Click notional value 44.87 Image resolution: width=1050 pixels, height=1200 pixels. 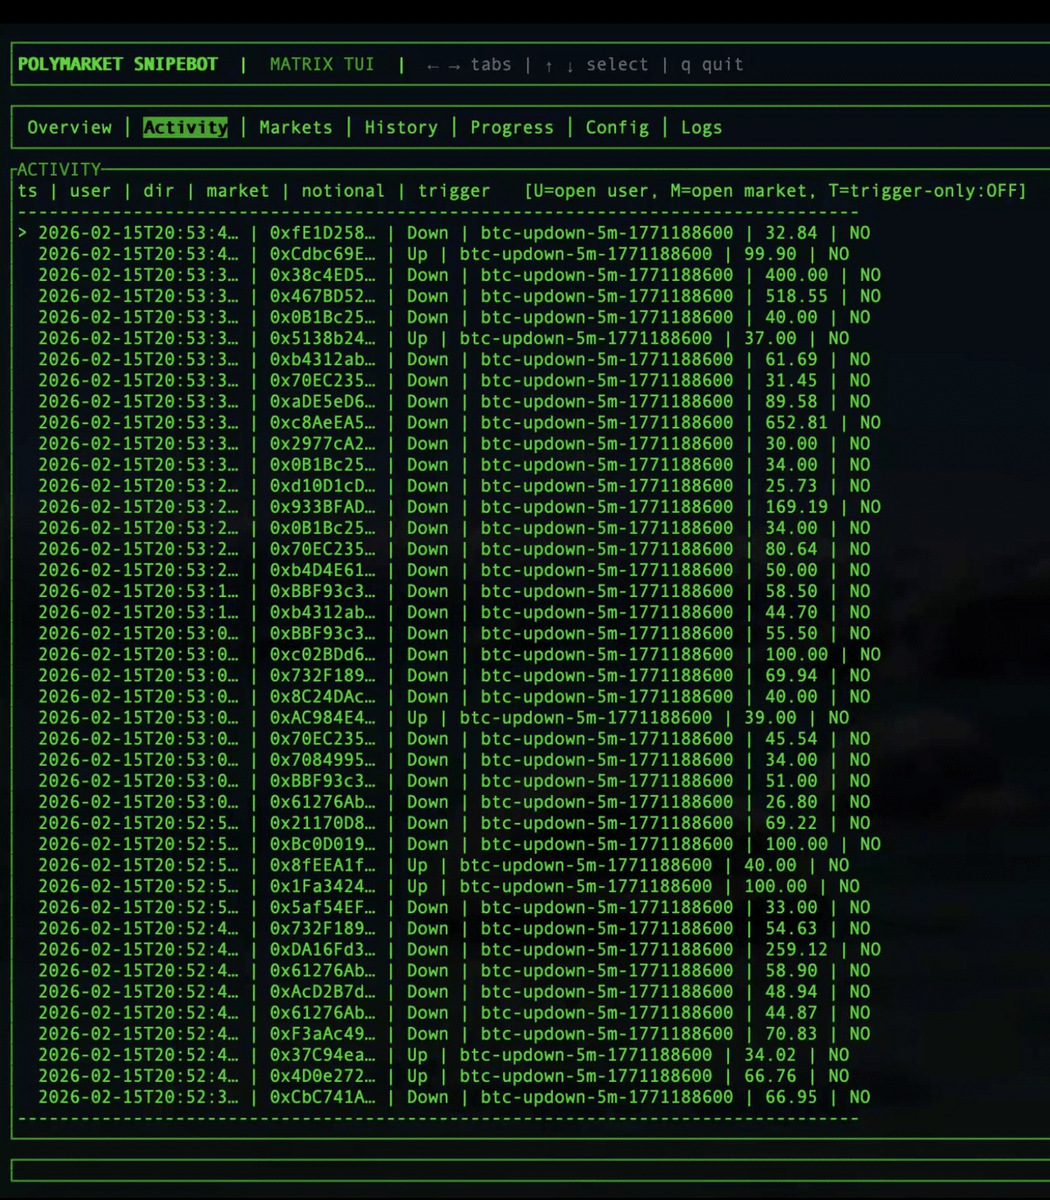click(791, 1013)
